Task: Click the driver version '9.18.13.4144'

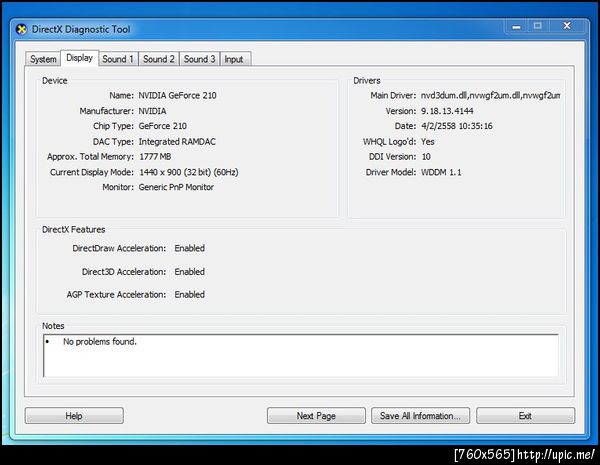Action: (447, 111)
